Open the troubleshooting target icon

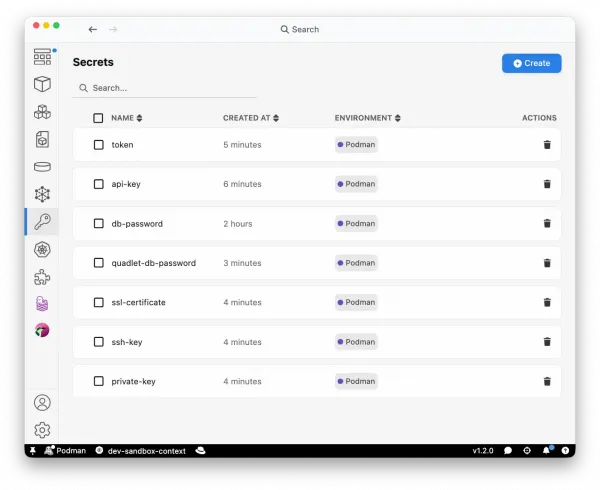(x=527, y=451)
